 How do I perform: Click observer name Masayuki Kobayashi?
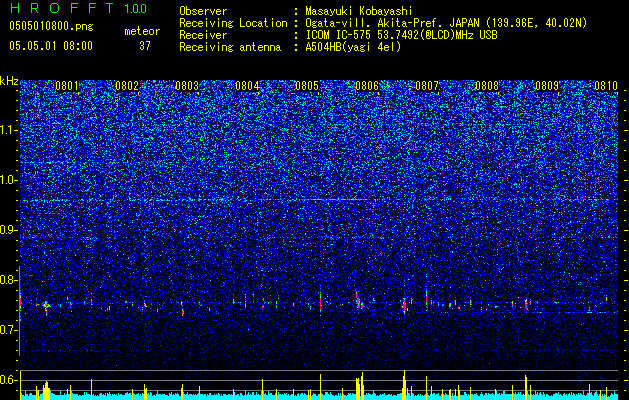[359, 11]
